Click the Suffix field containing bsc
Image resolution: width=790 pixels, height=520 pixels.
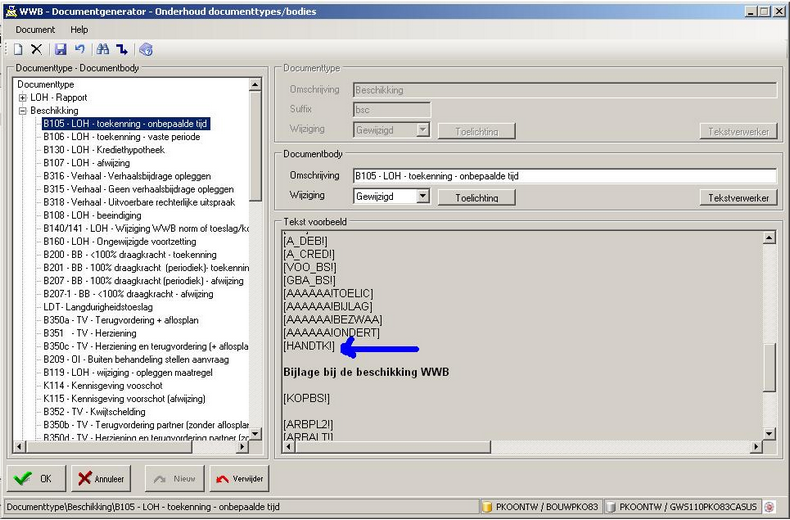pyautogui.click(x=392, y=110)
